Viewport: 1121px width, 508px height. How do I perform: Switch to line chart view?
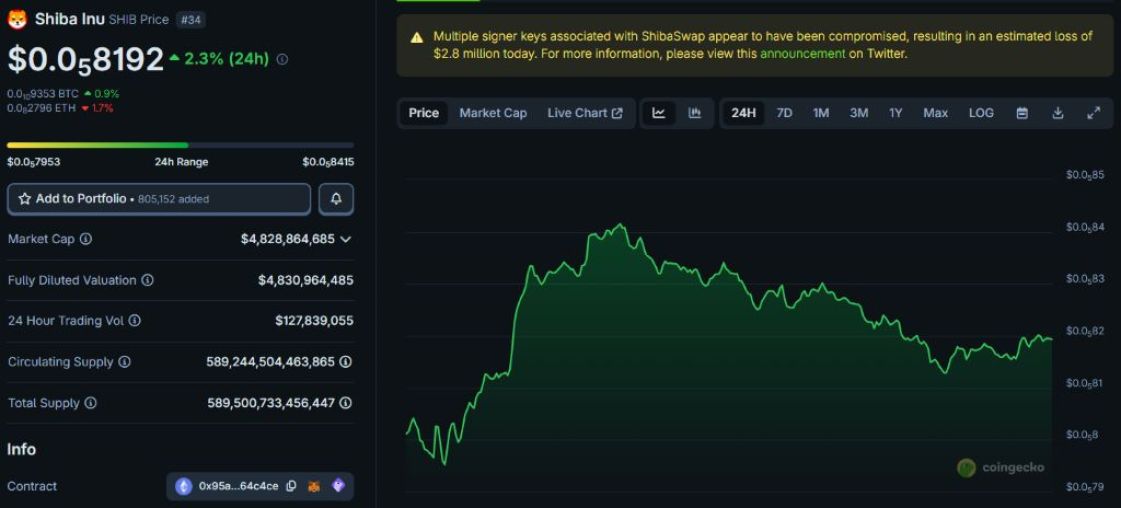658,113
